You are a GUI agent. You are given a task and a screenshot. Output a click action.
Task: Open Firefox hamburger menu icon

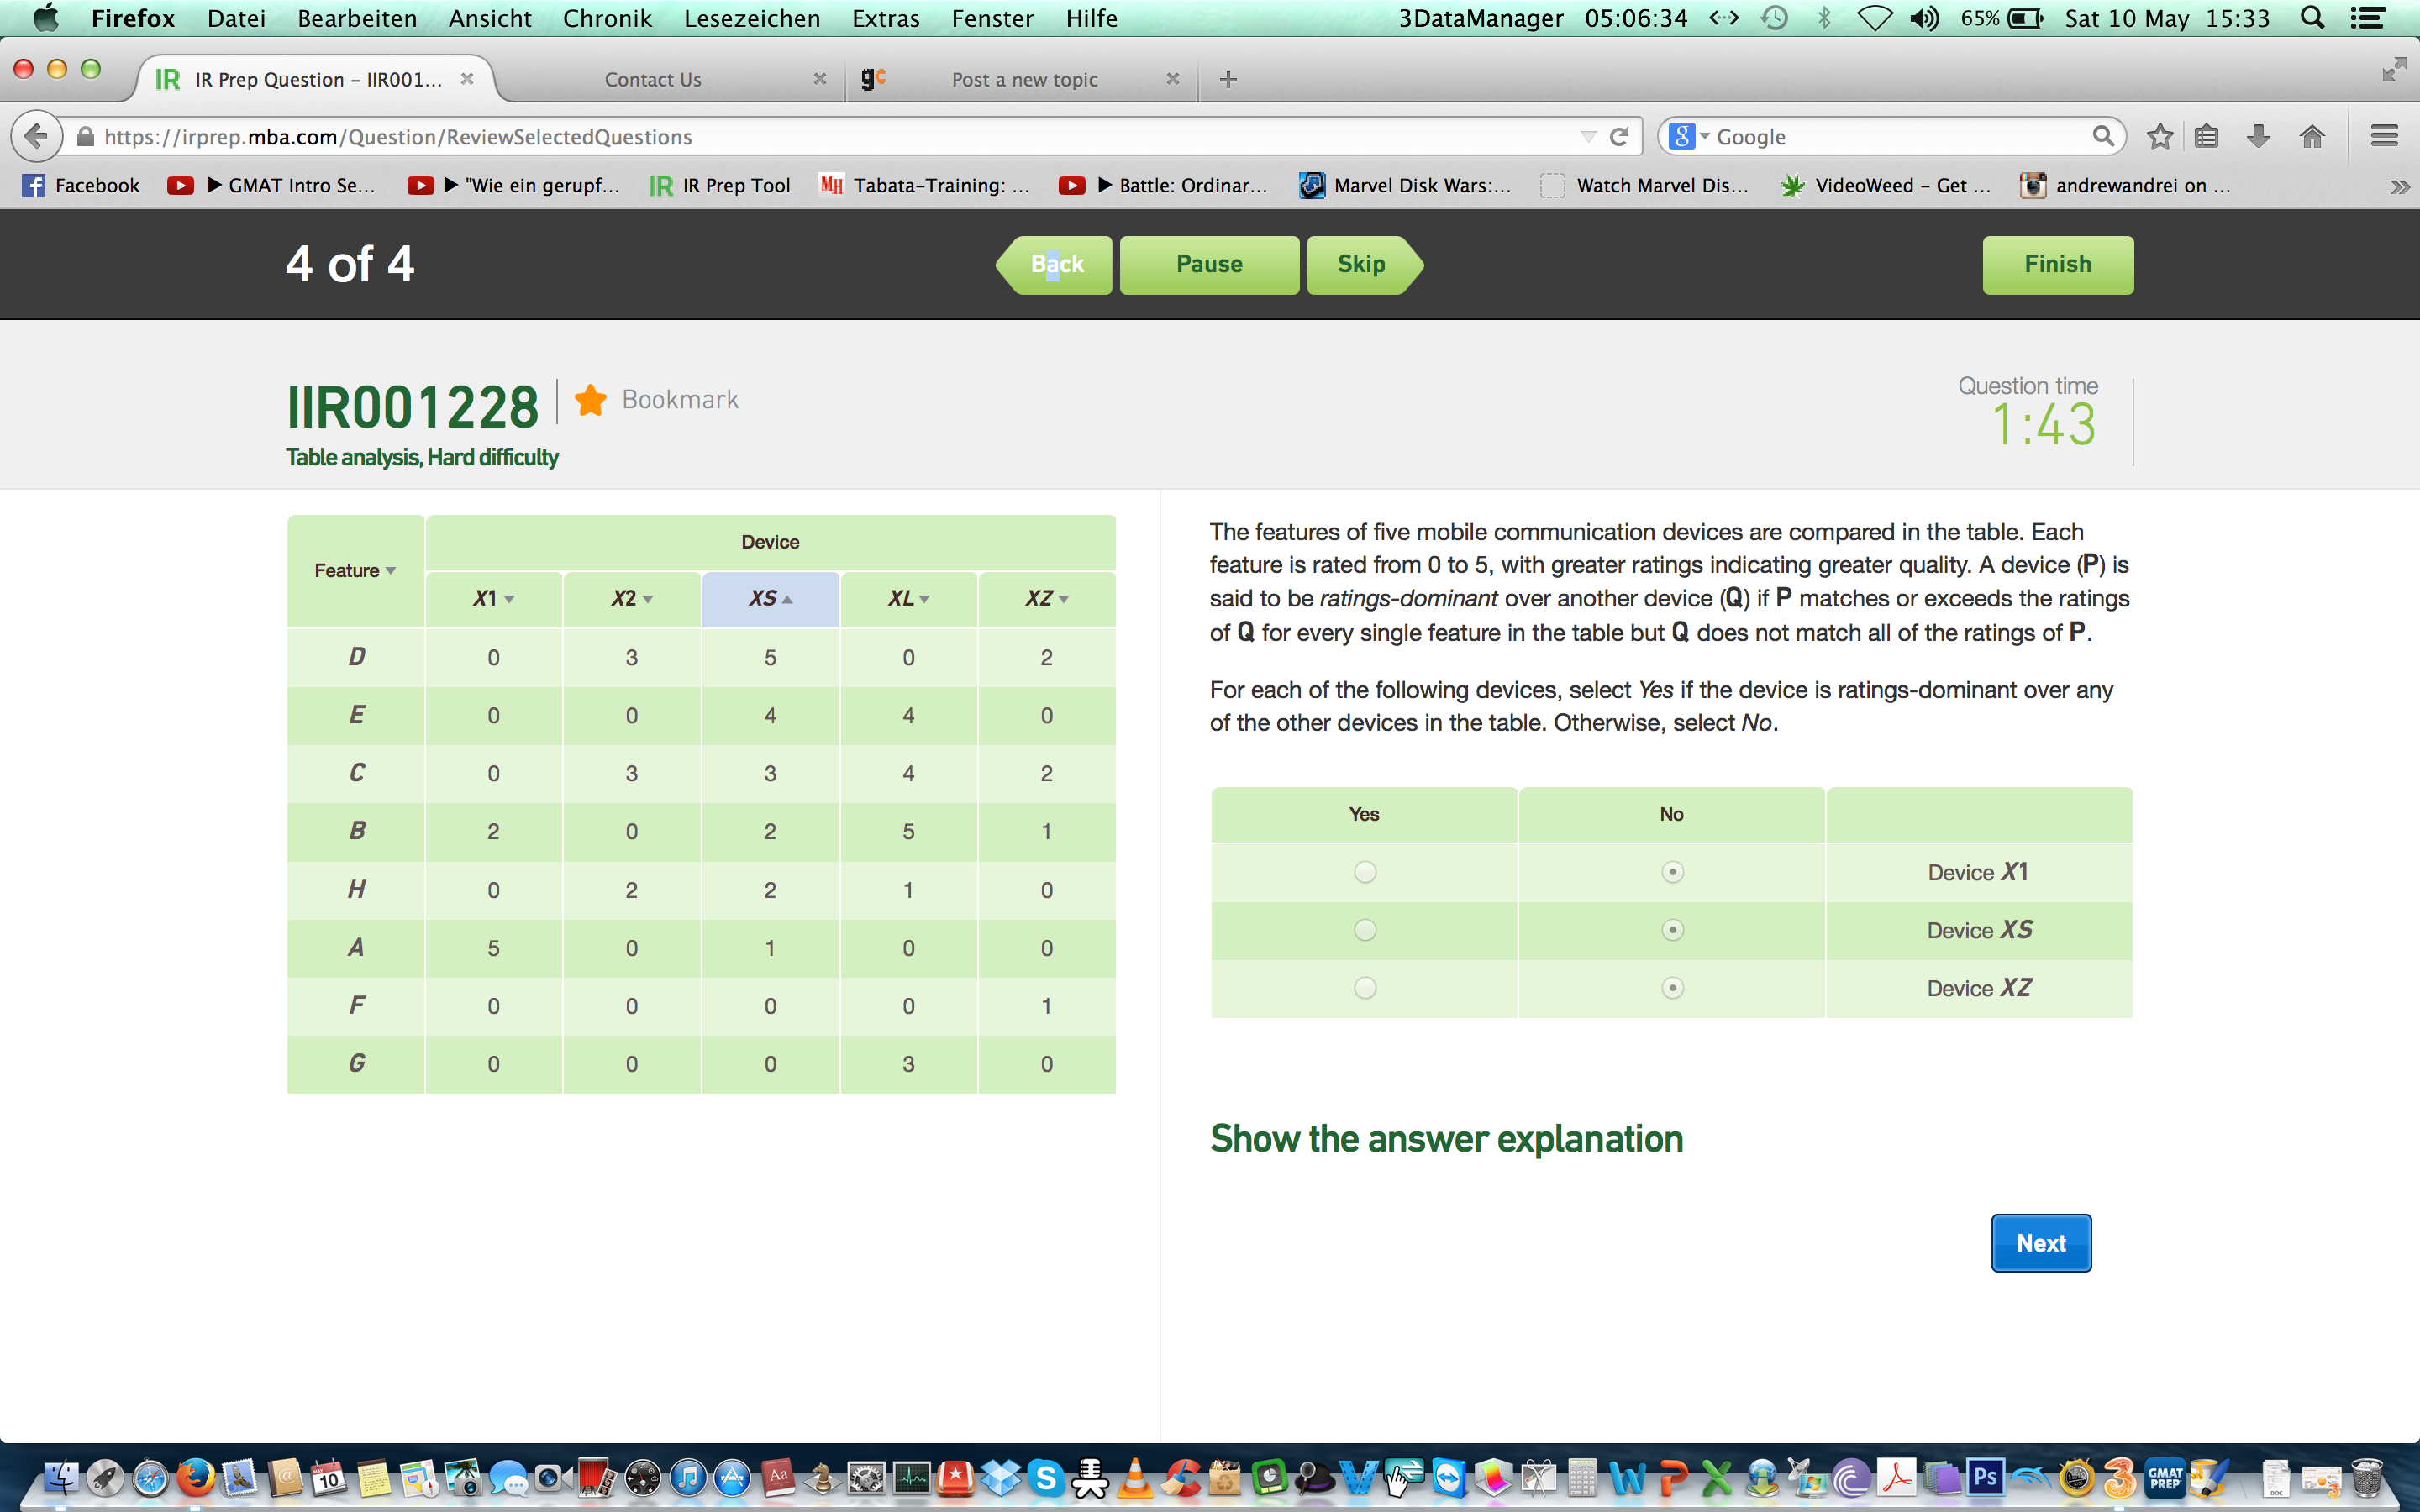[x=2384, y=137]
